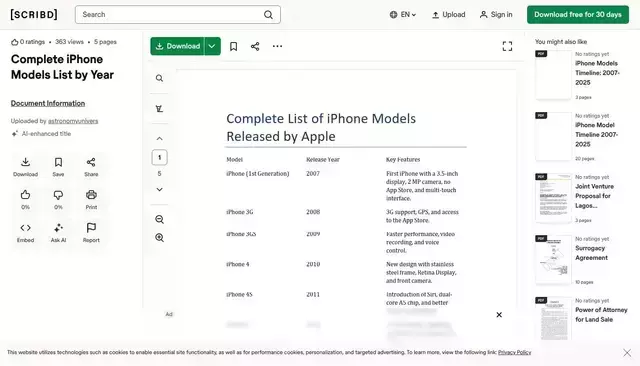Image resolution: width=640 pixels, height=366 pixels.
Task: Close the ad banner
Action: (x=499, y=315)
